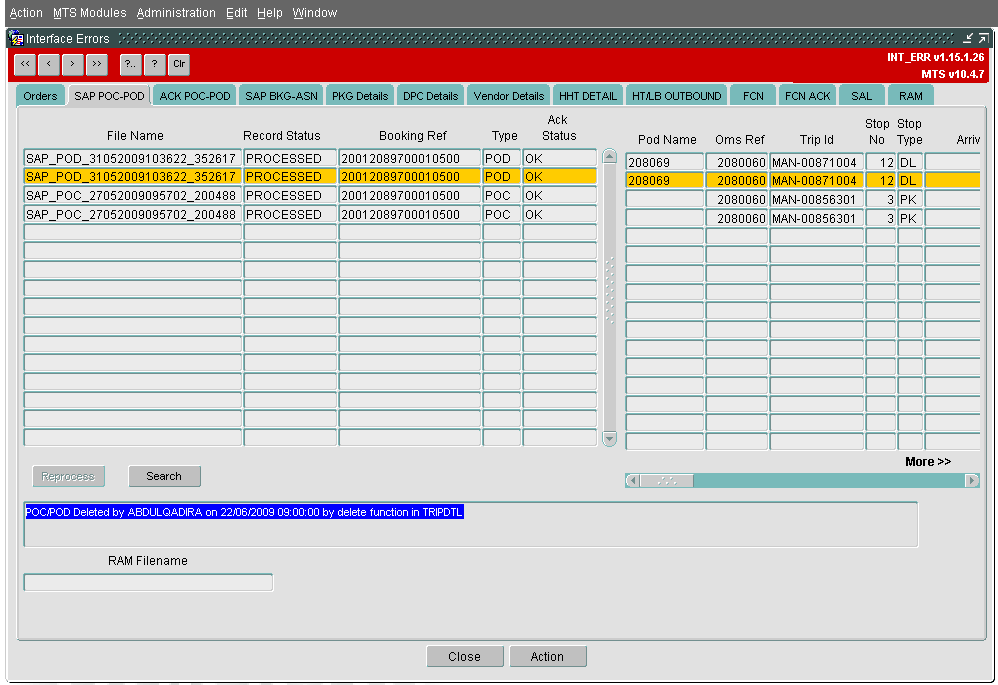This screenshot has width=998, height=685.
Task: Click the horizontal scrollbar left arrow
Action: point(632,481)
